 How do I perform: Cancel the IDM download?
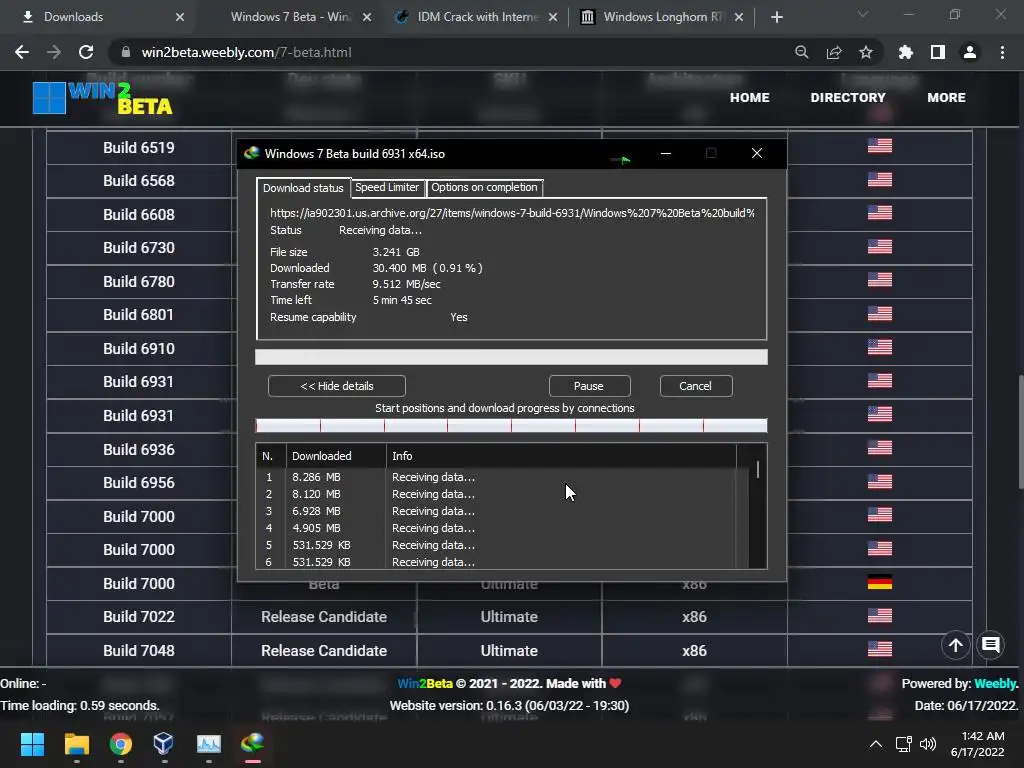(696, 386)
